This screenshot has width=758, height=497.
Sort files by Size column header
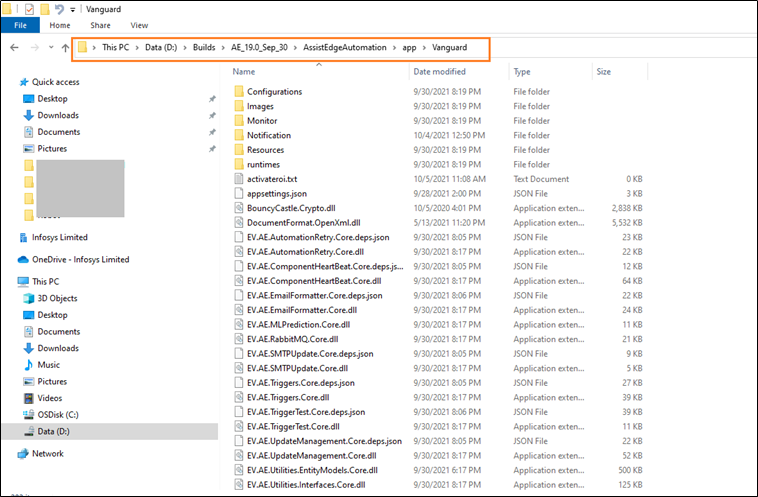coord(604,72)
